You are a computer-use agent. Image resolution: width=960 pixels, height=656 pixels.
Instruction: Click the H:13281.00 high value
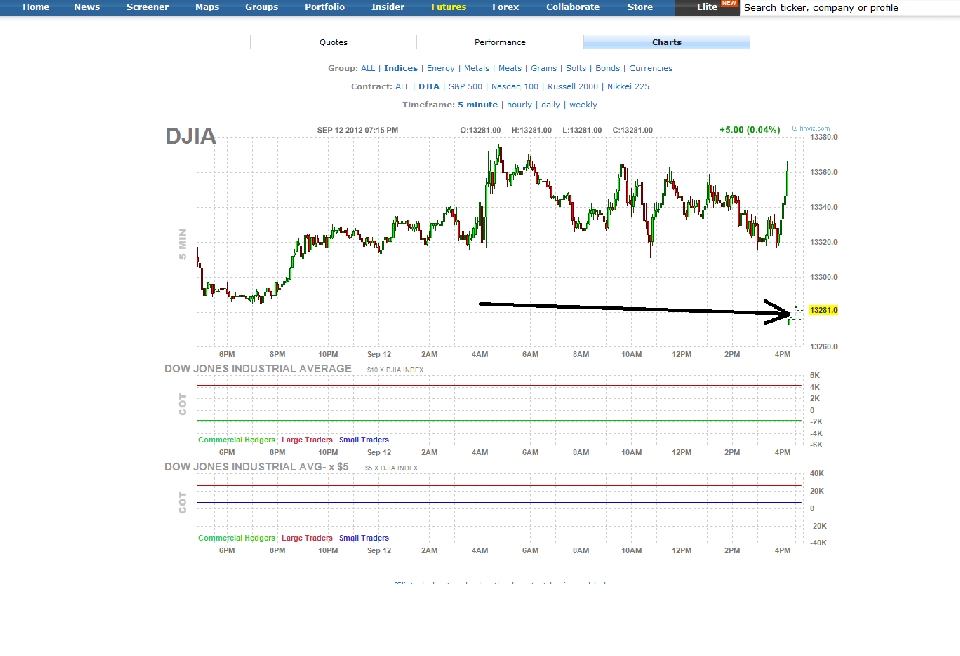tap(531, 130)
